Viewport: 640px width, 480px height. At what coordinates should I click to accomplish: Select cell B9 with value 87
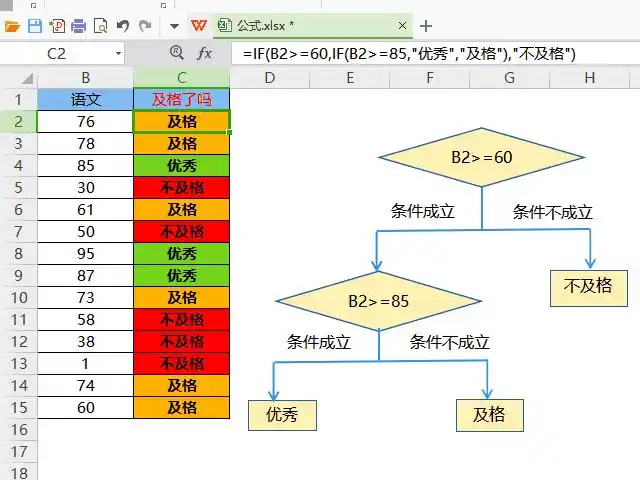[85, 276]
